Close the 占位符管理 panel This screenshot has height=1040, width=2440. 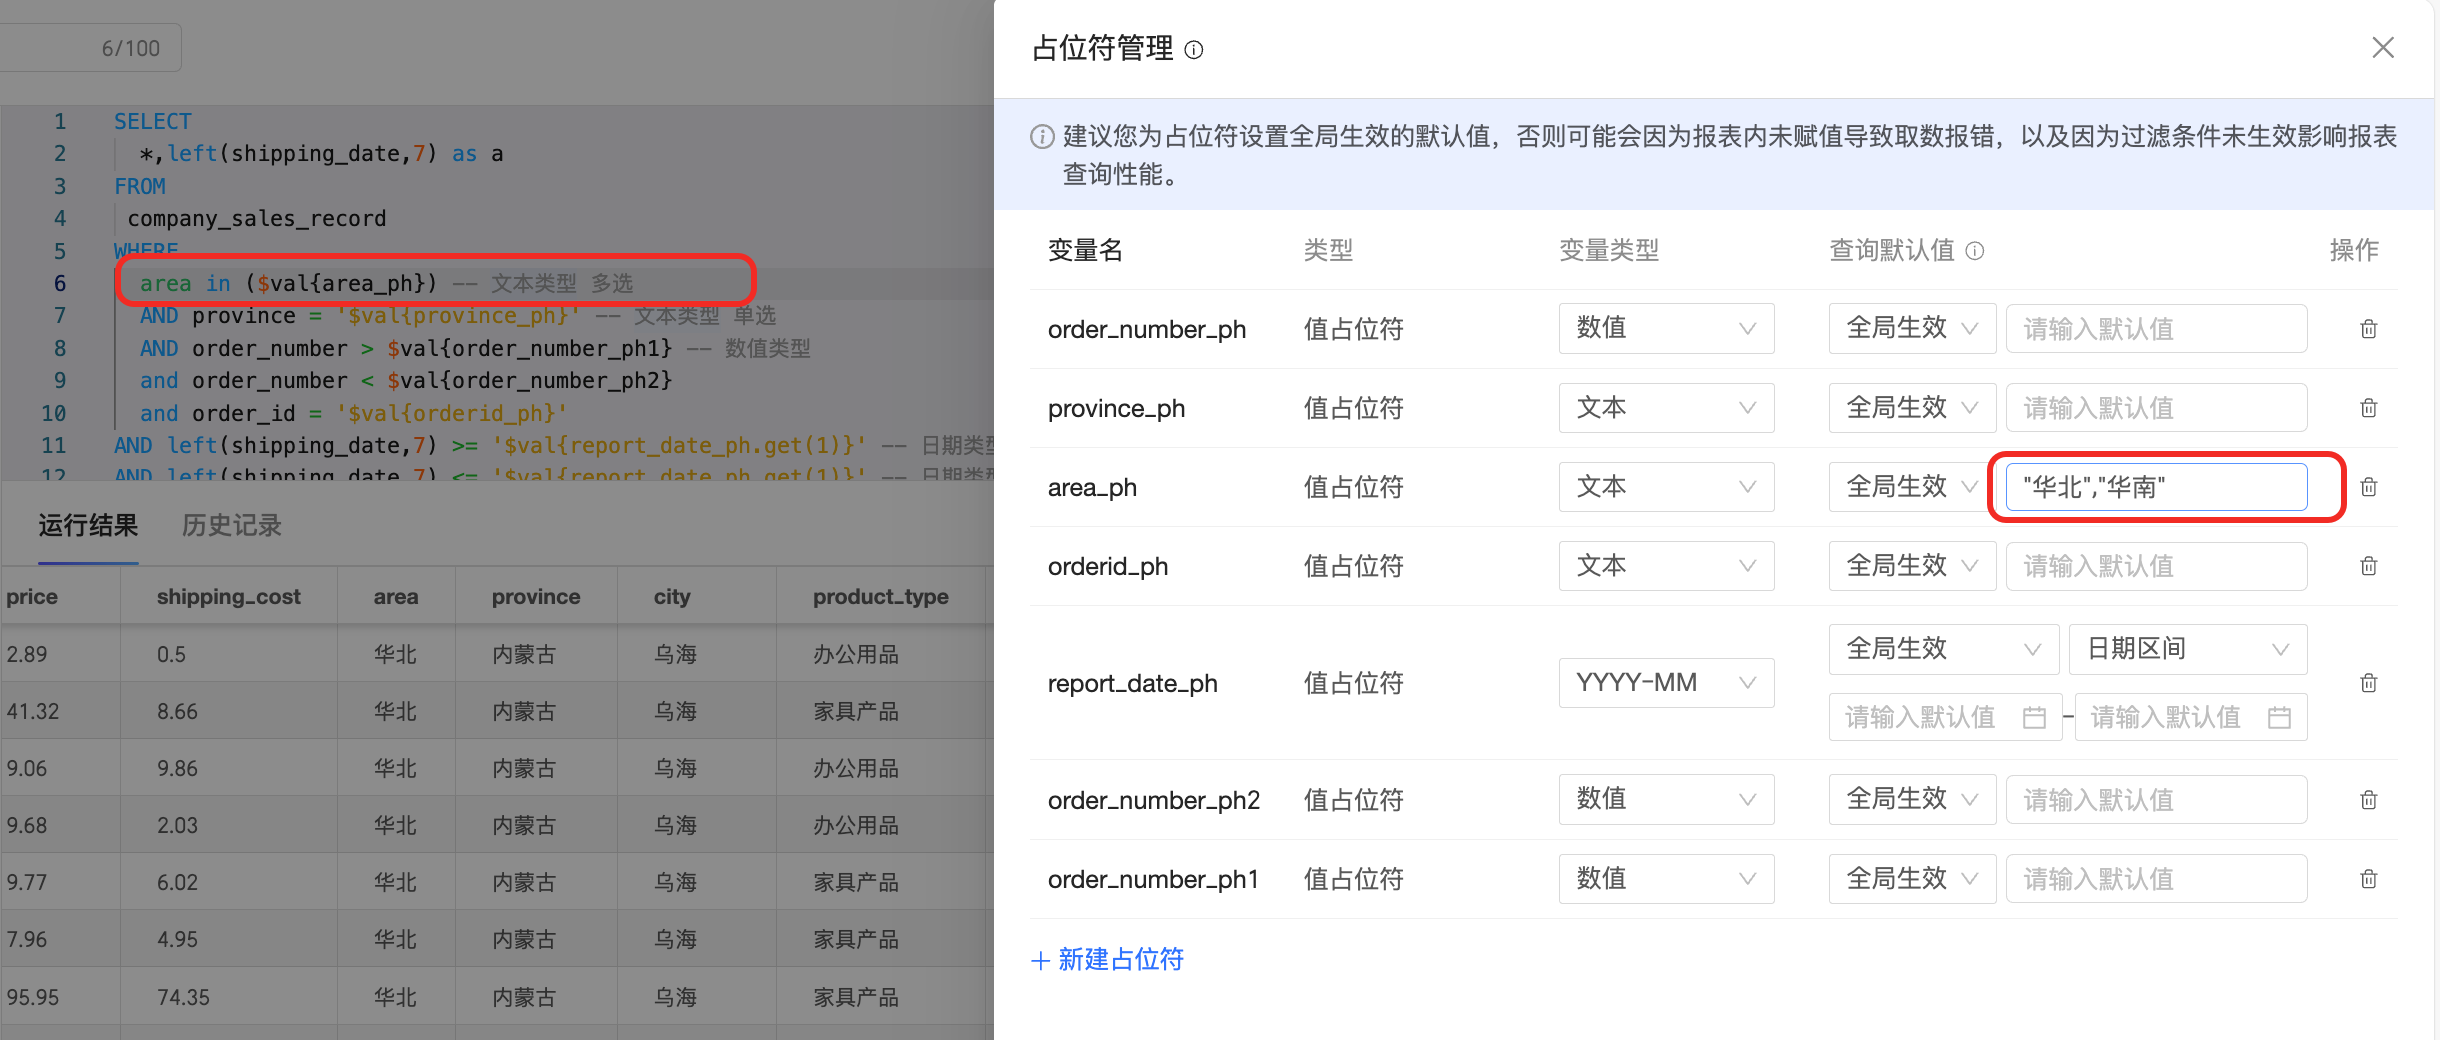click(x=2383, y=48)
